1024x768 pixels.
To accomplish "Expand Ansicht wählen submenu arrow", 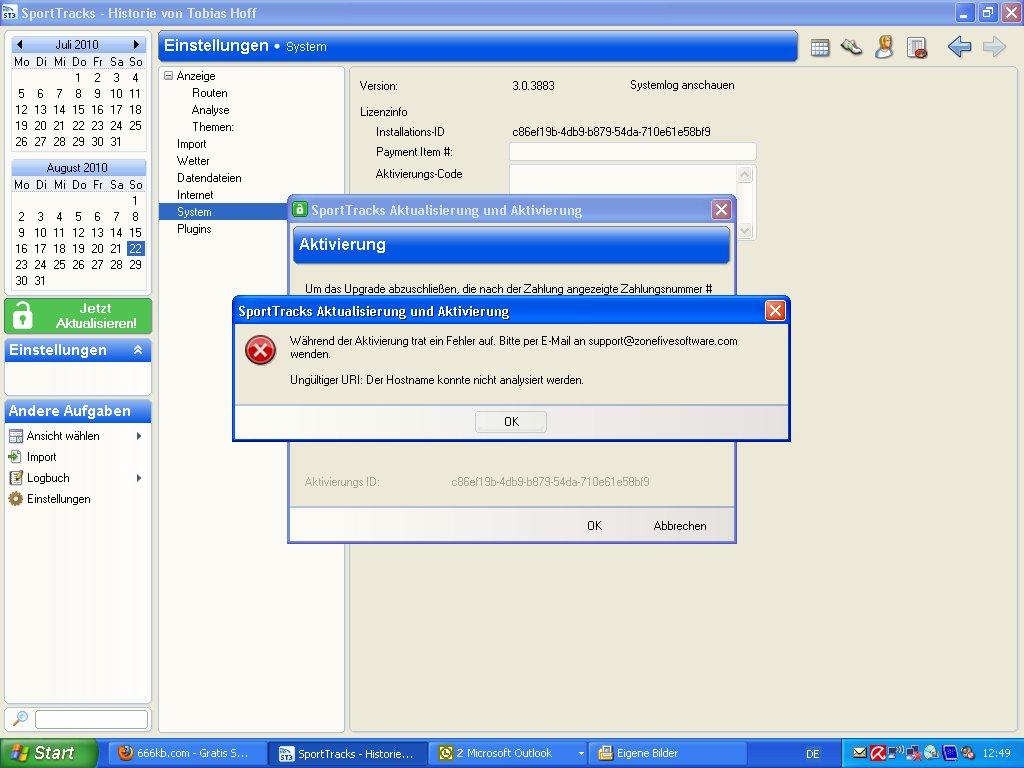I will [138, 436].
